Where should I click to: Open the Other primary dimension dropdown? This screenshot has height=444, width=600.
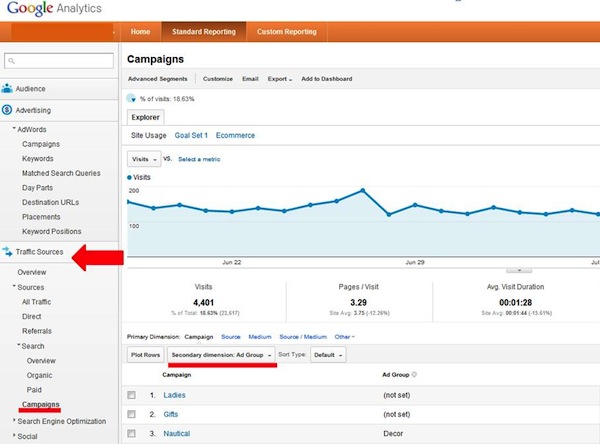tap(344, 337)
